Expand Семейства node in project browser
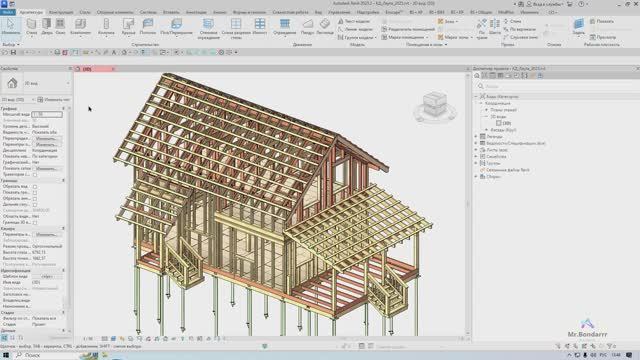 point(476,157)
